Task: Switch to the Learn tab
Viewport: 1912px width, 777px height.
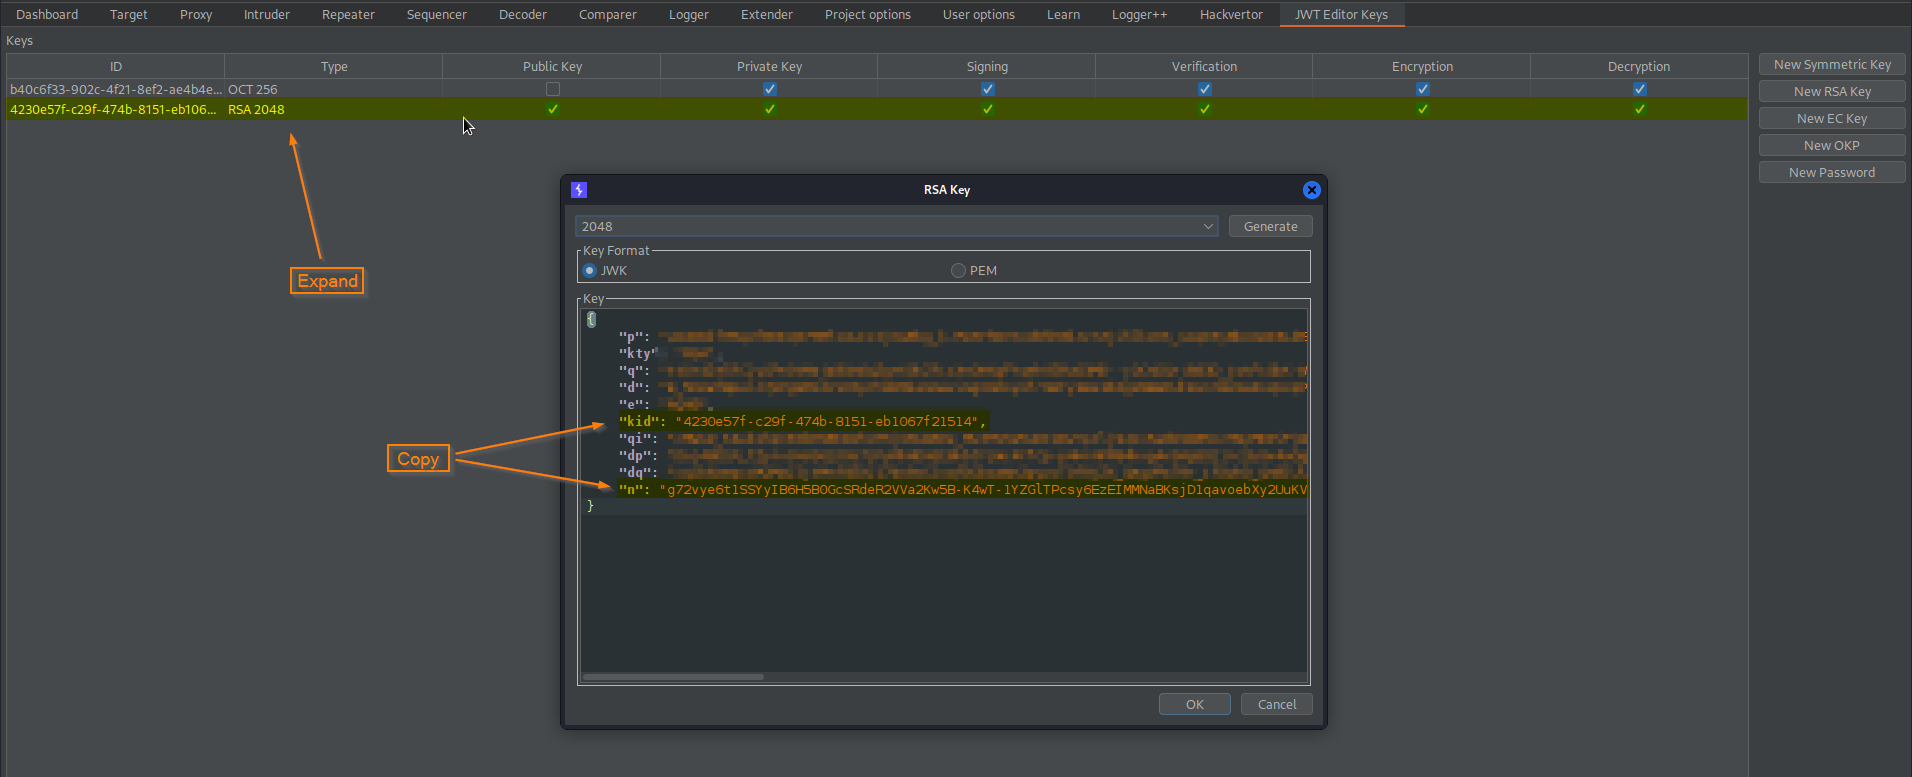Action: point(1063,14)
